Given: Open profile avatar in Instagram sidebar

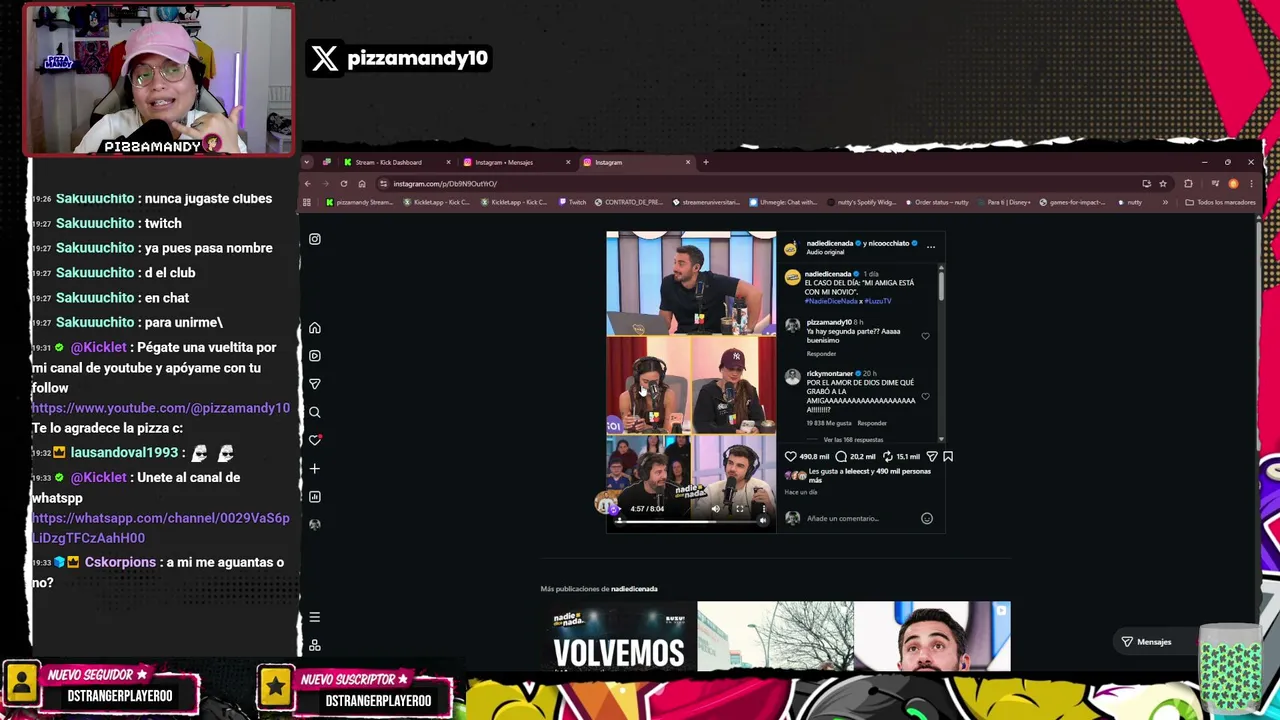Looking at the screenshot, I should (315, 524).
